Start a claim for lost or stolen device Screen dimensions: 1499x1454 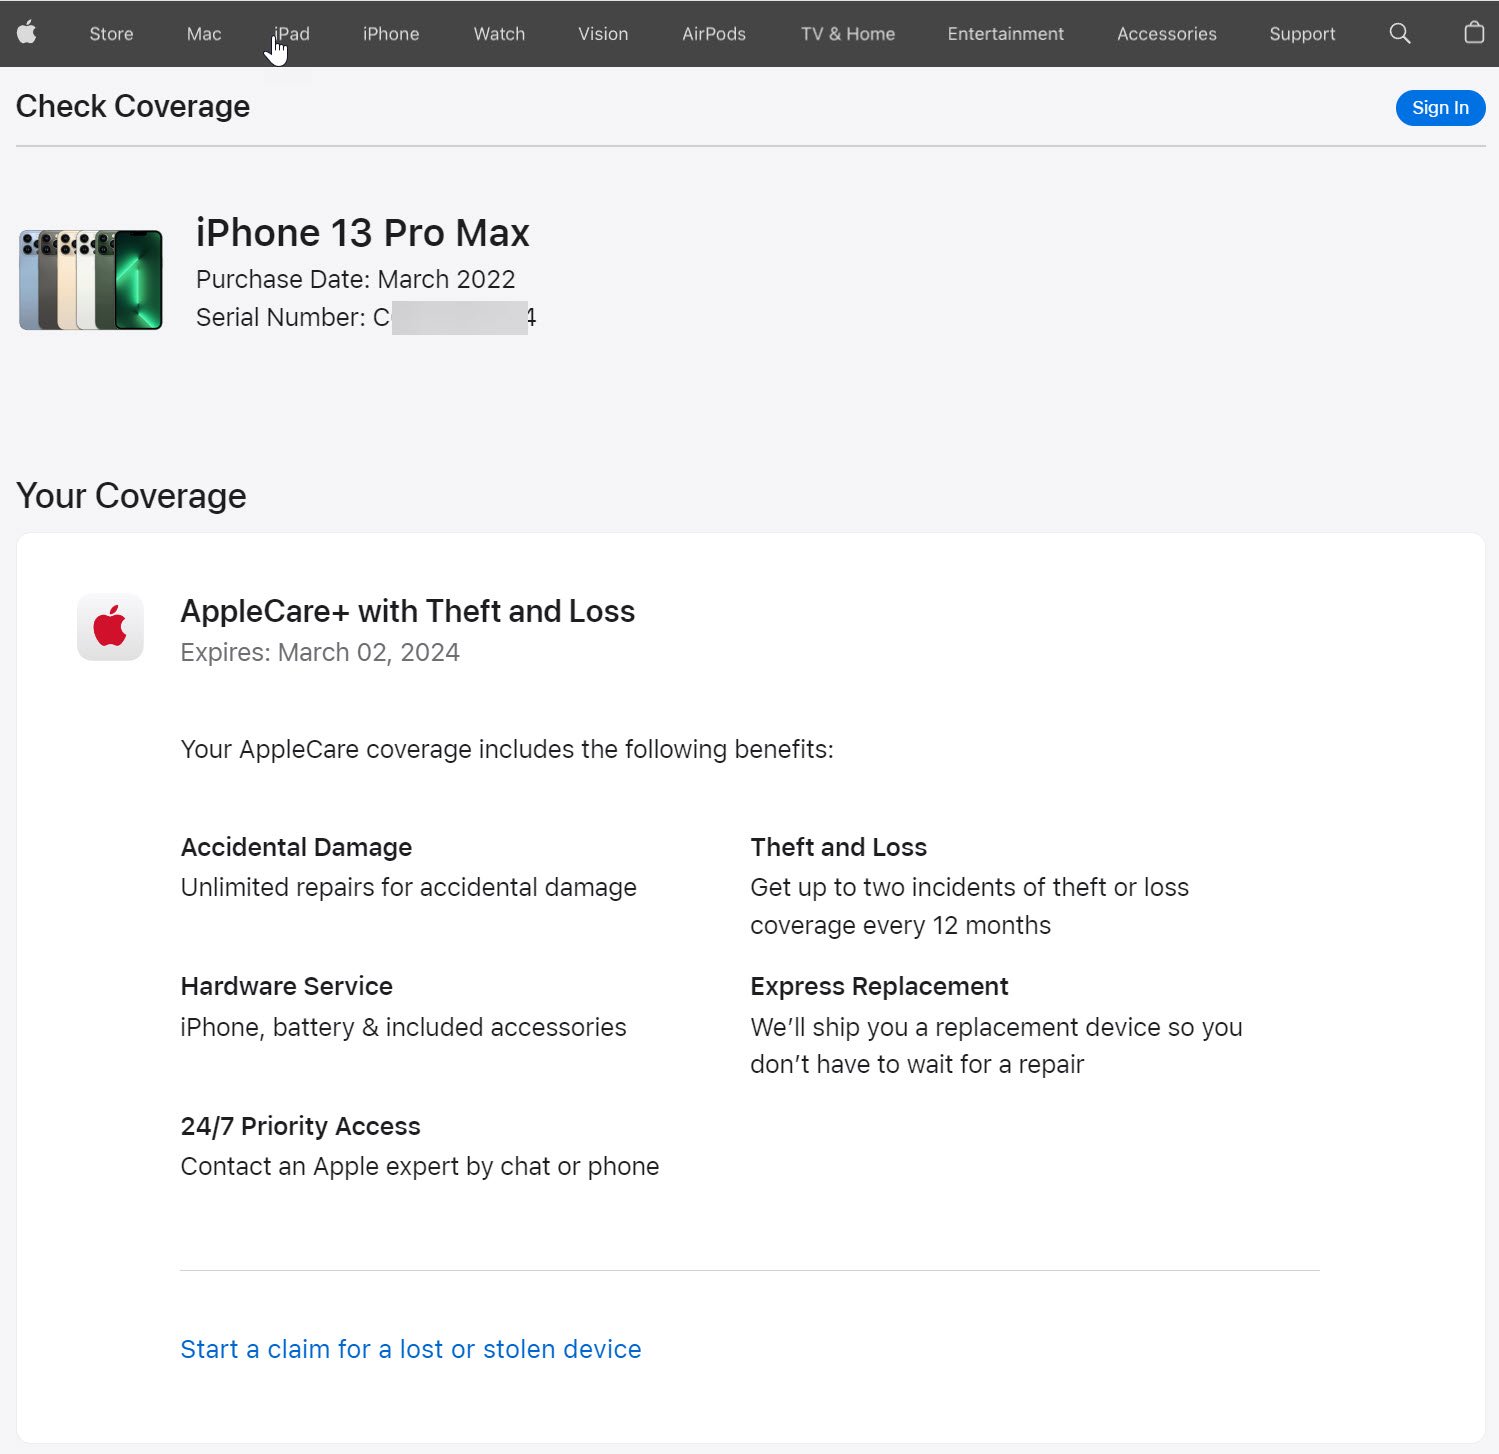point(411,1349)
